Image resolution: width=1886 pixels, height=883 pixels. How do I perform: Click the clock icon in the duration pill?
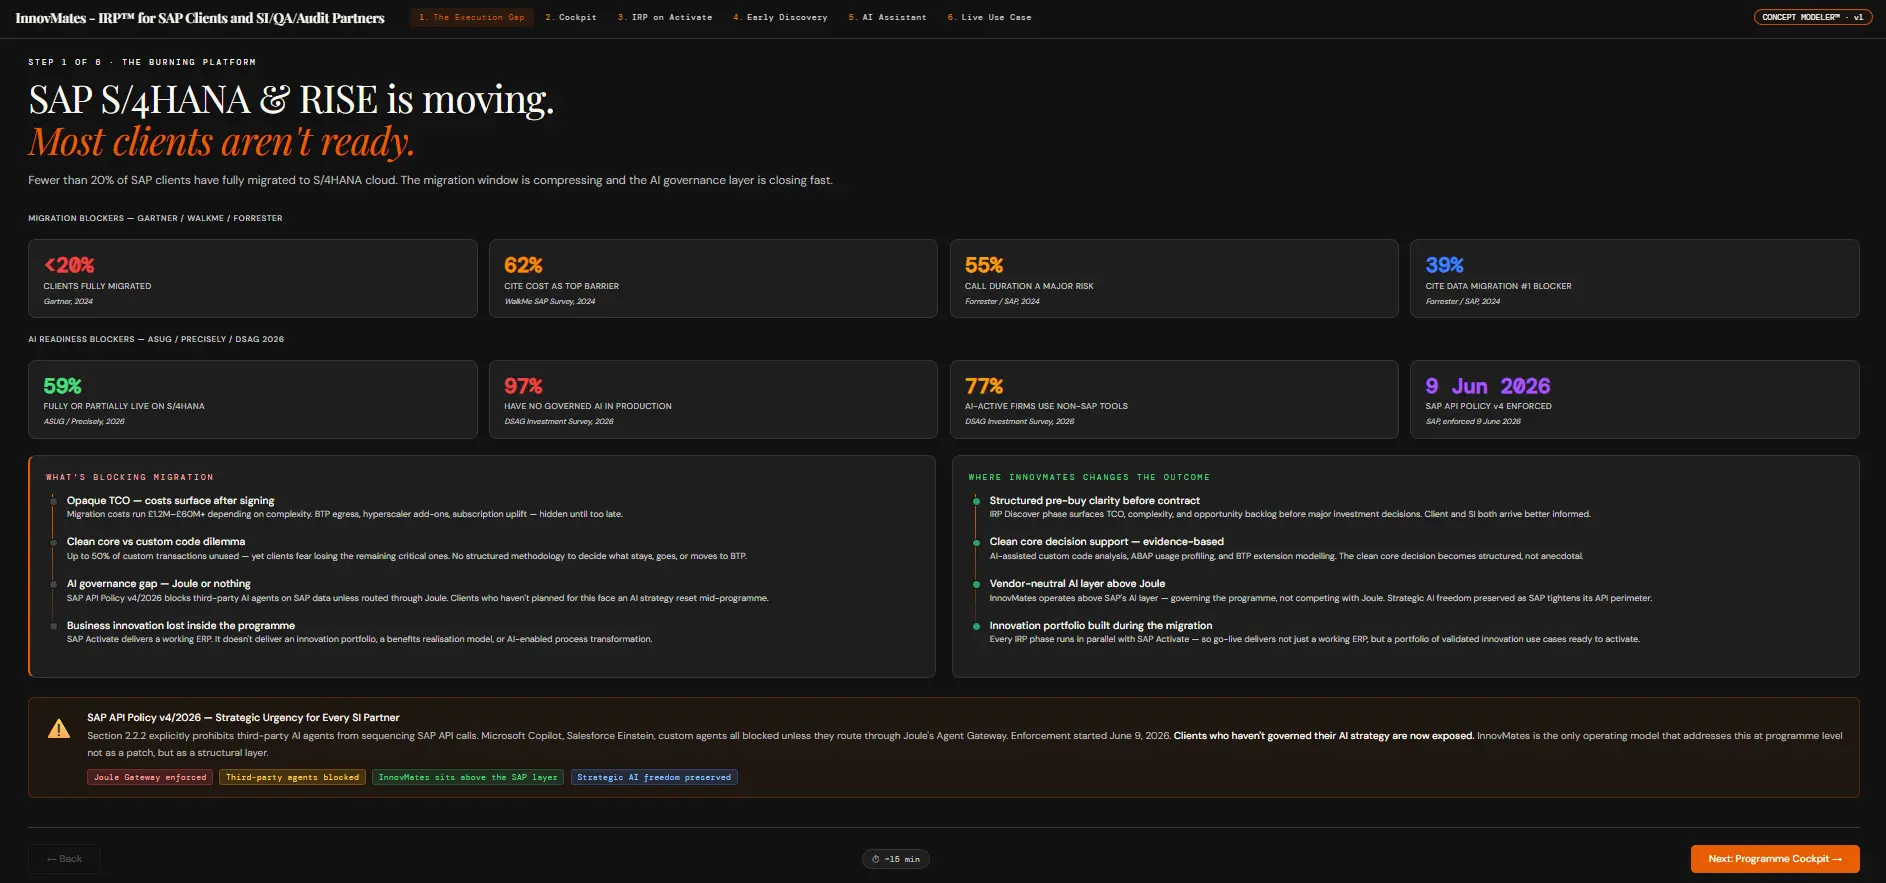click(876, 859)
